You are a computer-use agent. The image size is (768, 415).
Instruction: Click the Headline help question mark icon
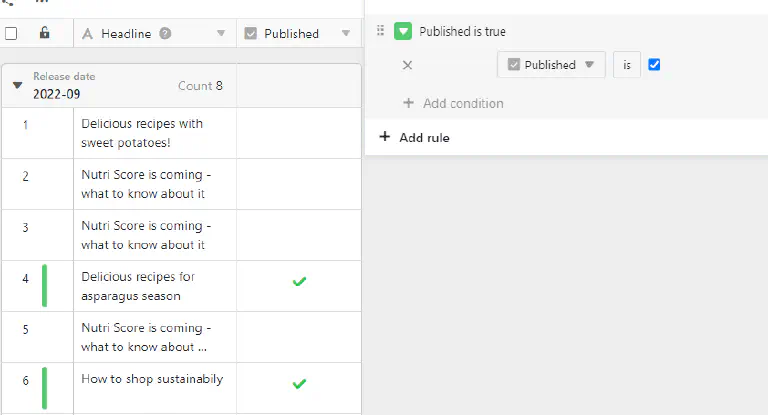tap(165, 33)
